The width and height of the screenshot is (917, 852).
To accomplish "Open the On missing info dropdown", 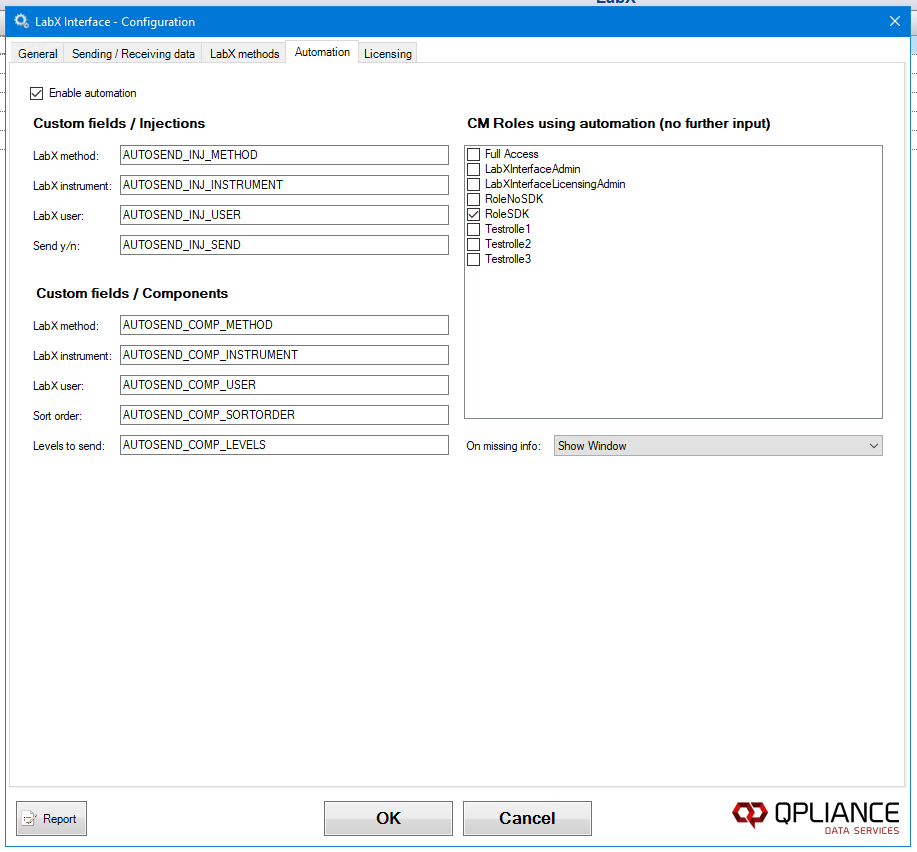I will pyautogui.click(x=718, y=446).
